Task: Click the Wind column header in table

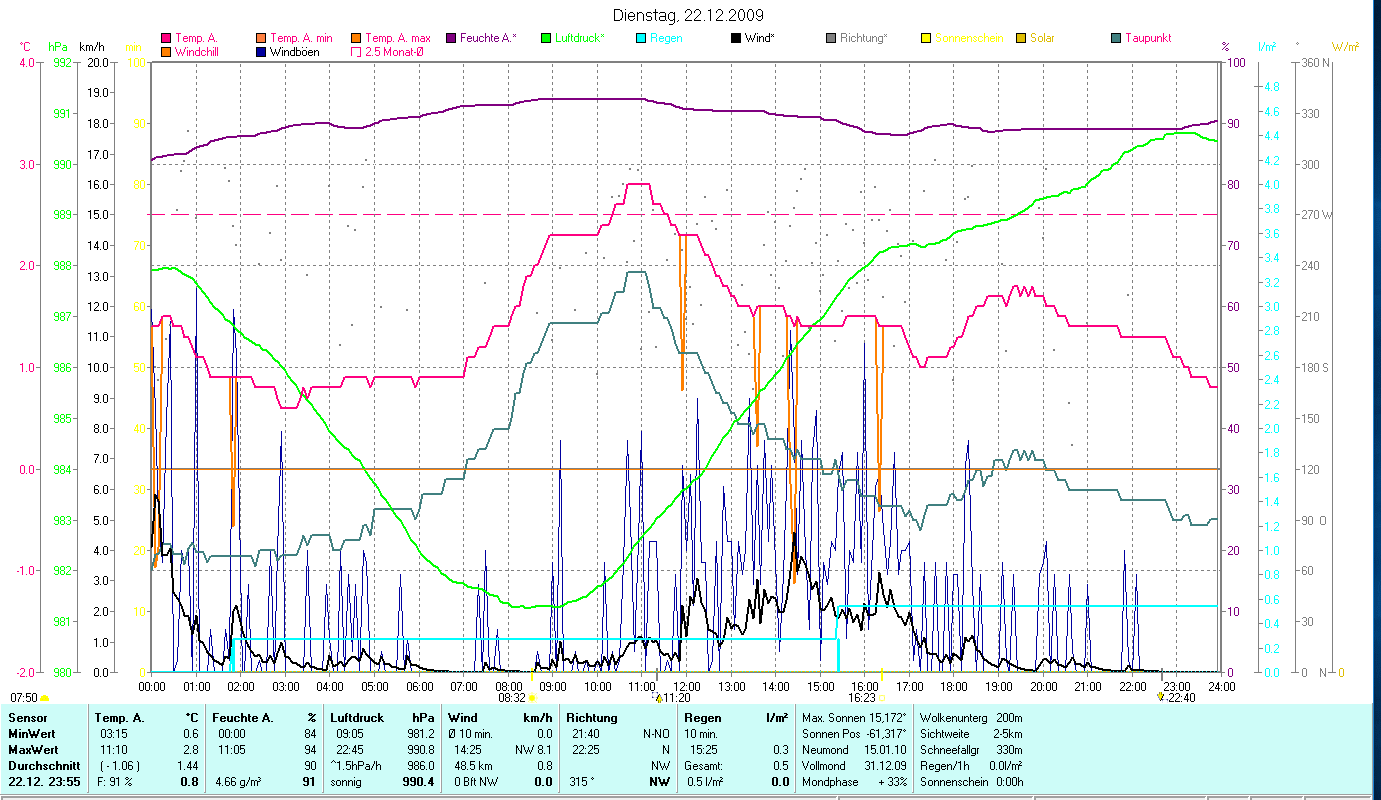Action: click(463, 717)
